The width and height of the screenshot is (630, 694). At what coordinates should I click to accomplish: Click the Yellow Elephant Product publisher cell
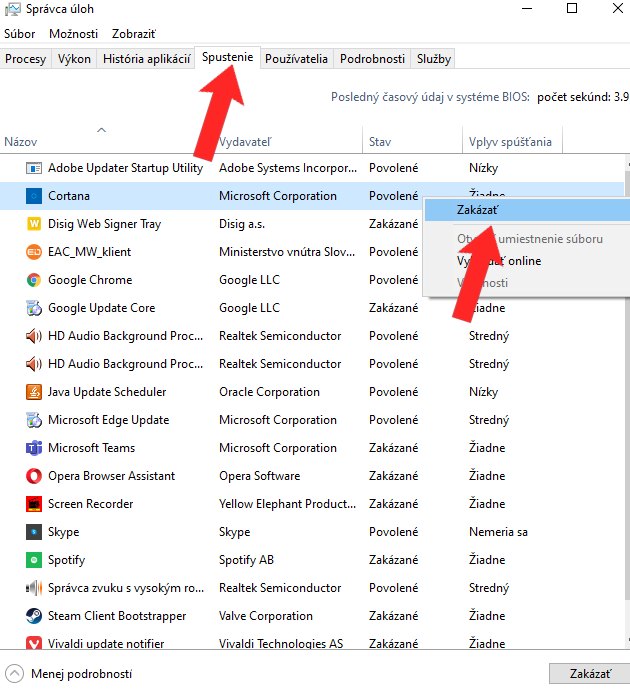pos(287,504)
